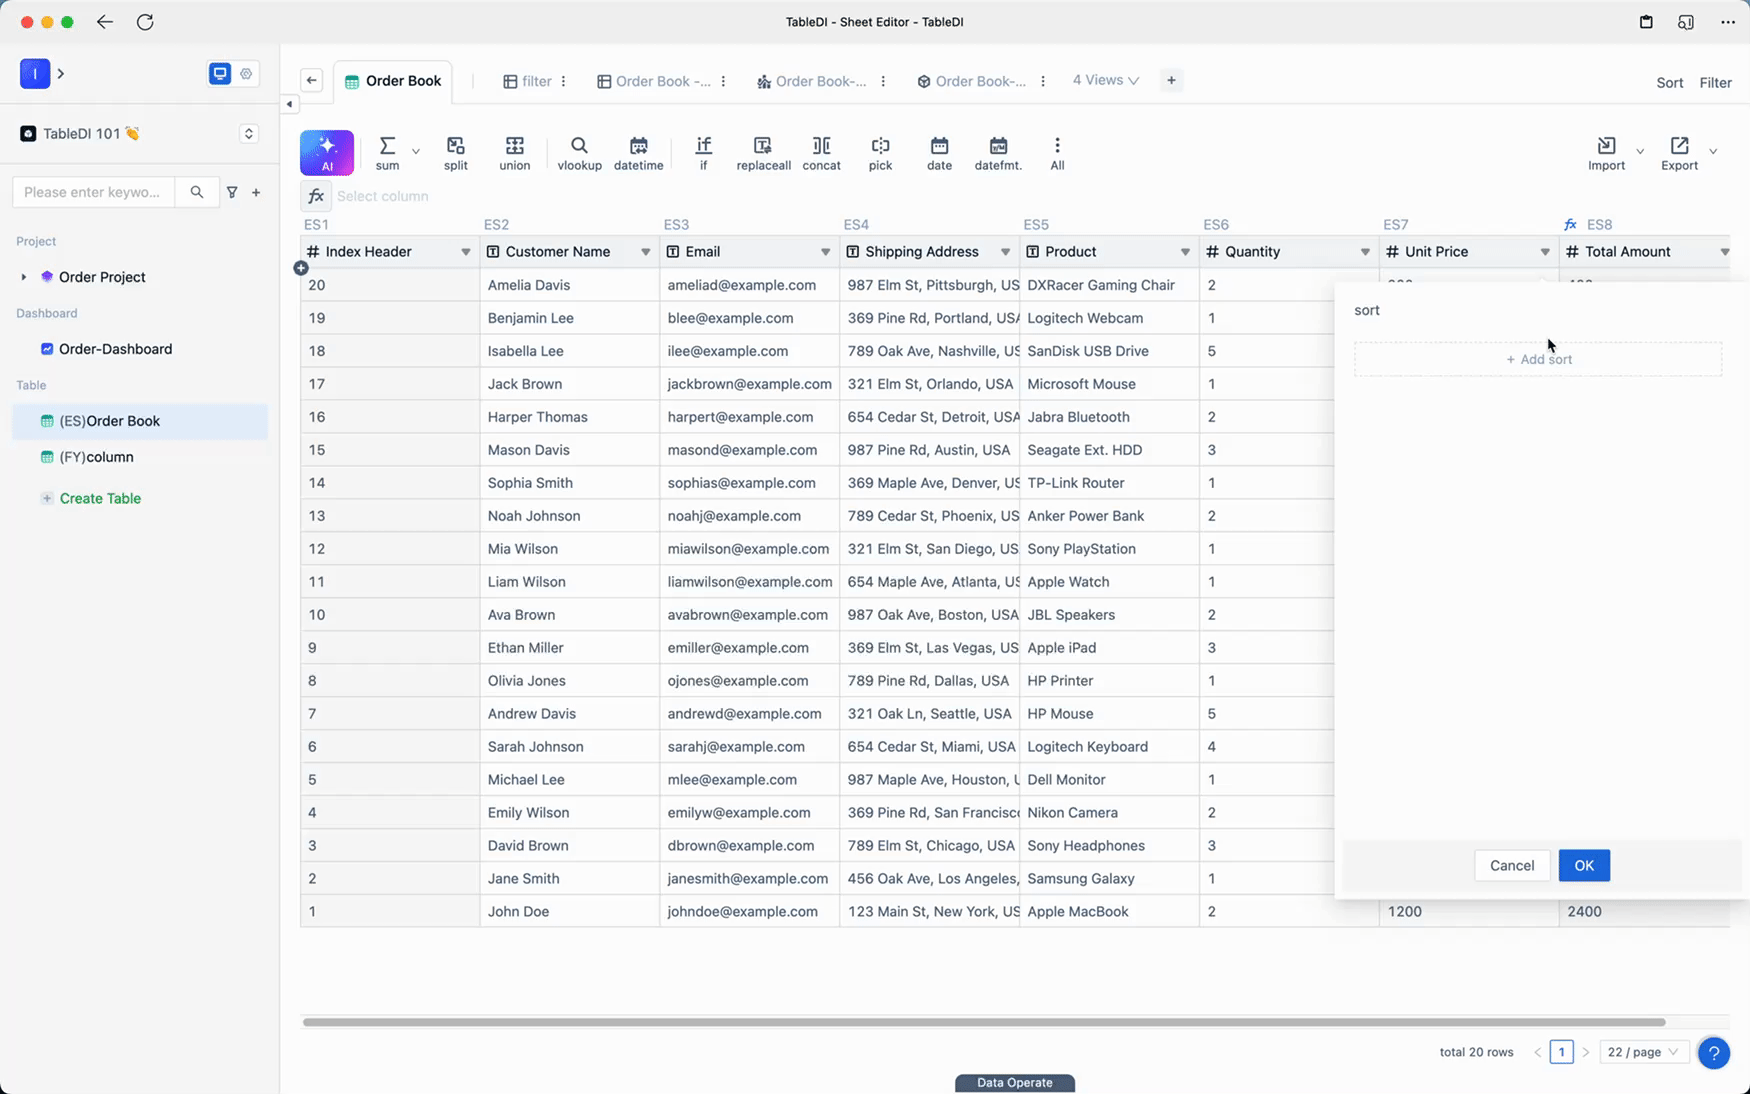Image resolution: width=1750 pixels, height=1094 pixels.
Task: Open filter view options menu dots
Action: pos(564,81)
